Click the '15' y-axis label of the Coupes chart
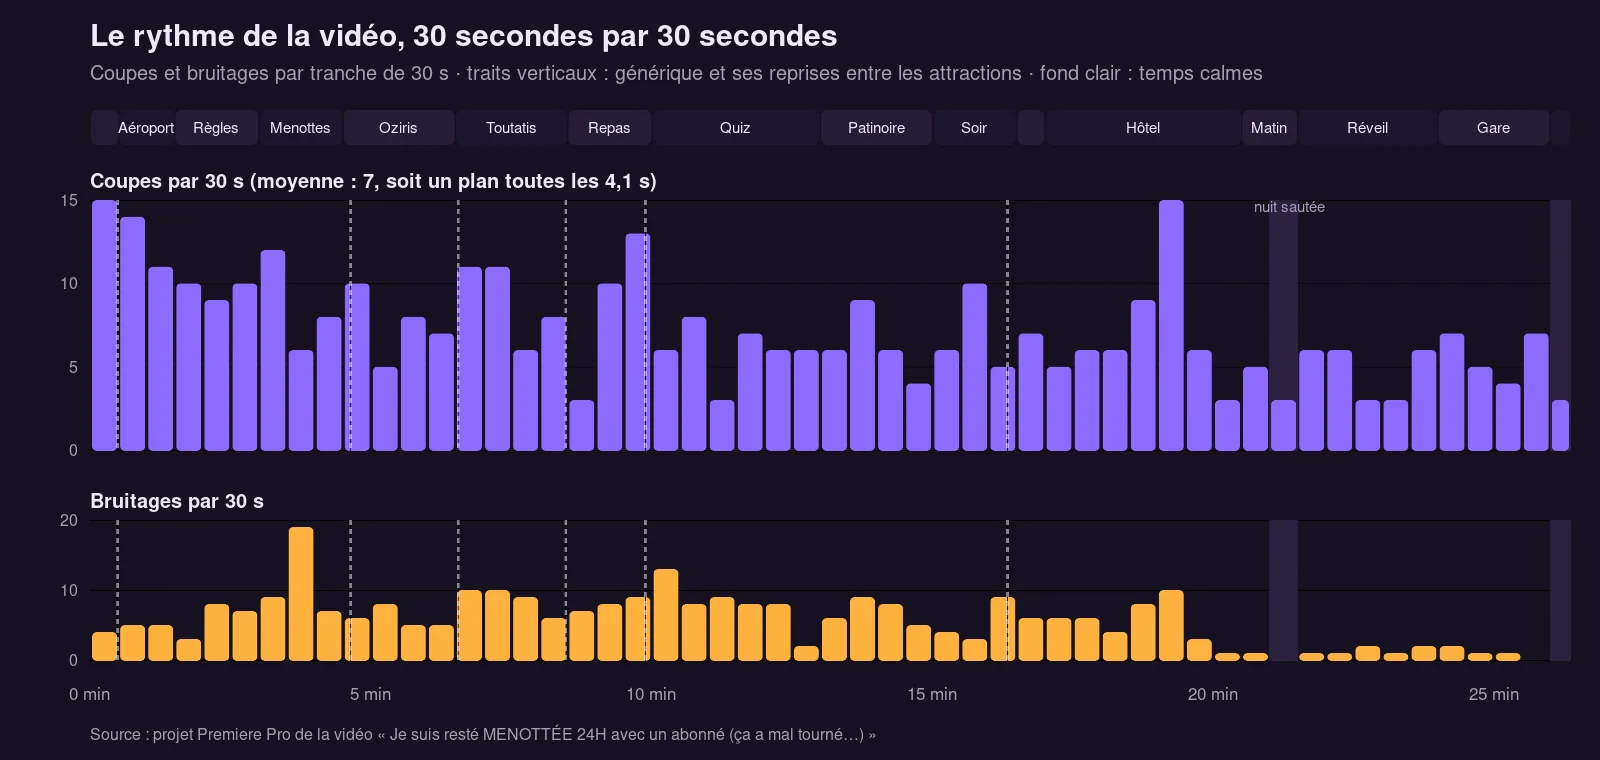This screenshot has width=1600, height=760. click(69, 201)
